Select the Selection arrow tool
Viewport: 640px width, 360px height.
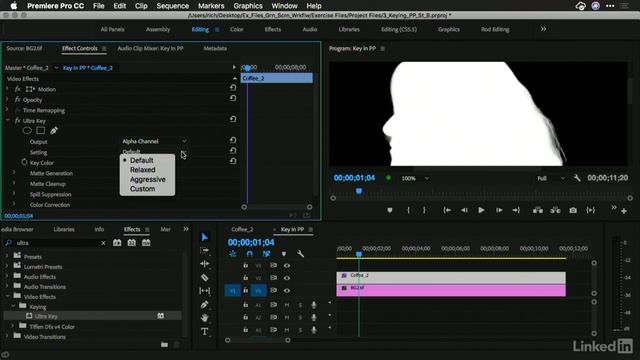coord(205,237)
